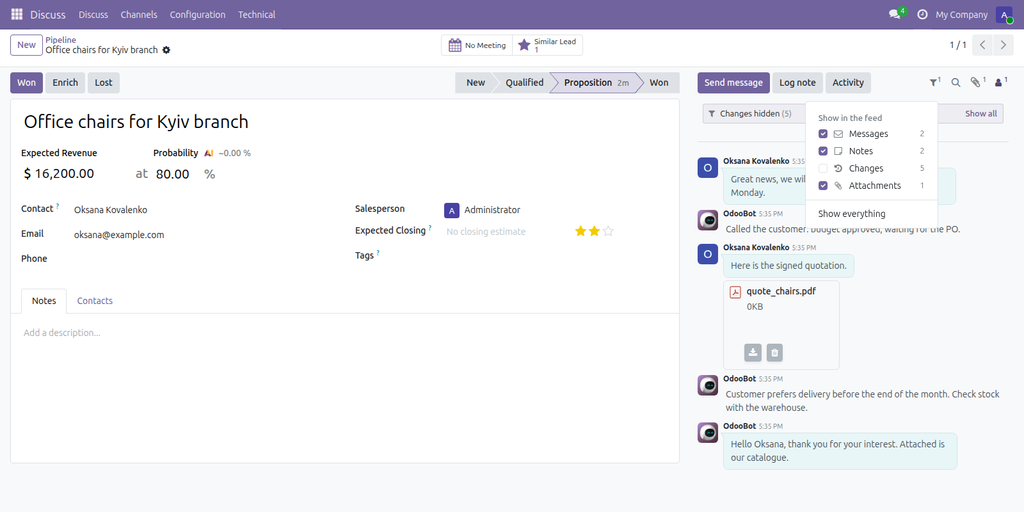Set priority to first star
The height and width of the screenshot is (512, 1024).
pyautogui.click(x=580, y=231)
